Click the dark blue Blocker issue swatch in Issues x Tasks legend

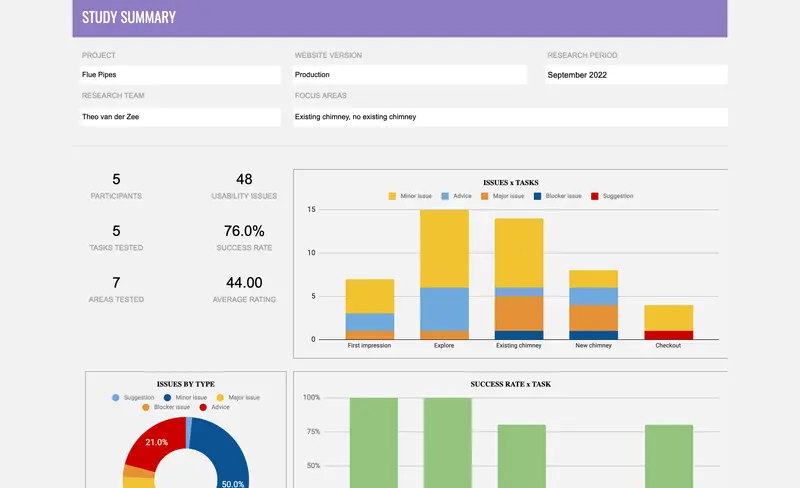tap(537, 196)
